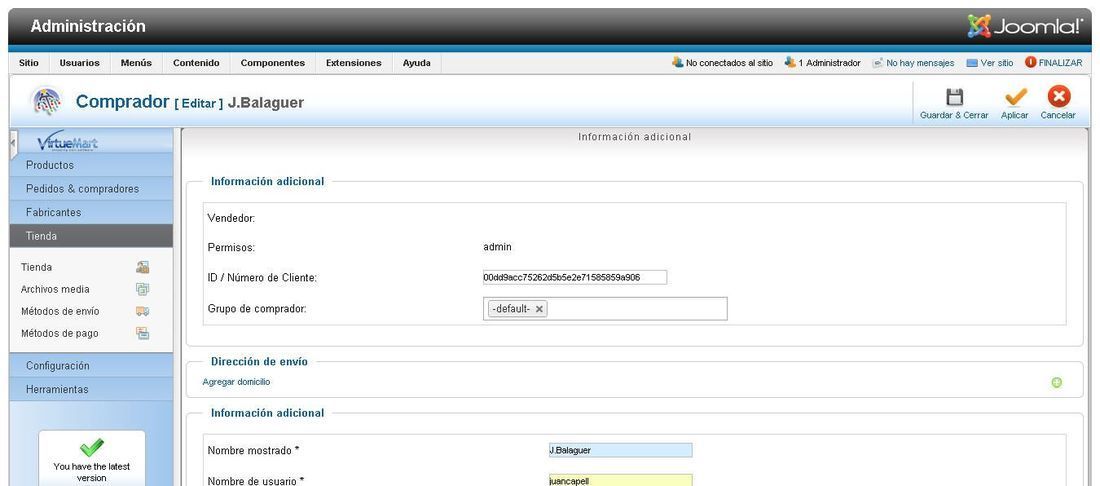
Task: Click the Guardar & Cerrar label
Action: coord(954,115)
